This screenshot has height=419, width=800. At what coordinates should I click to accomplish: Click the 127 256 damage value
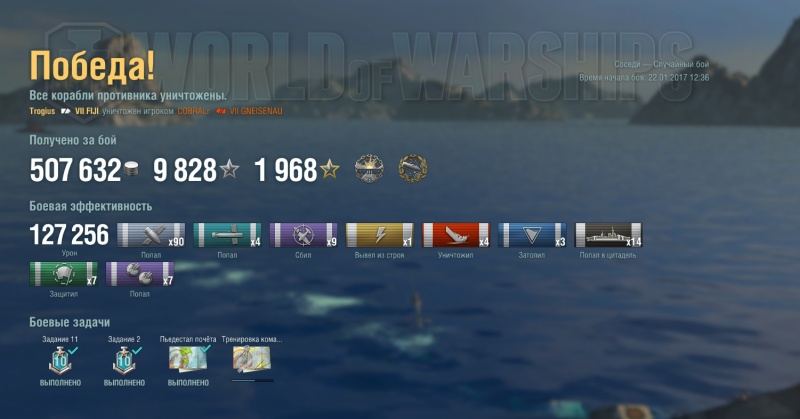(x=69, y=234)
